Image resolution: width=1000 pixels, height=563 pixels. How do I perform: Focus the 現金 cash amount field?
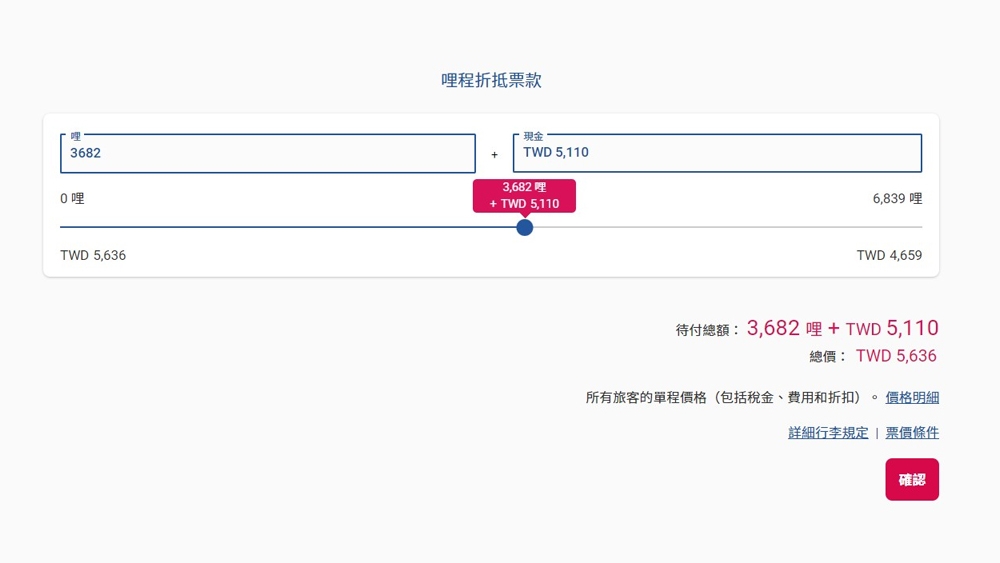717,153
